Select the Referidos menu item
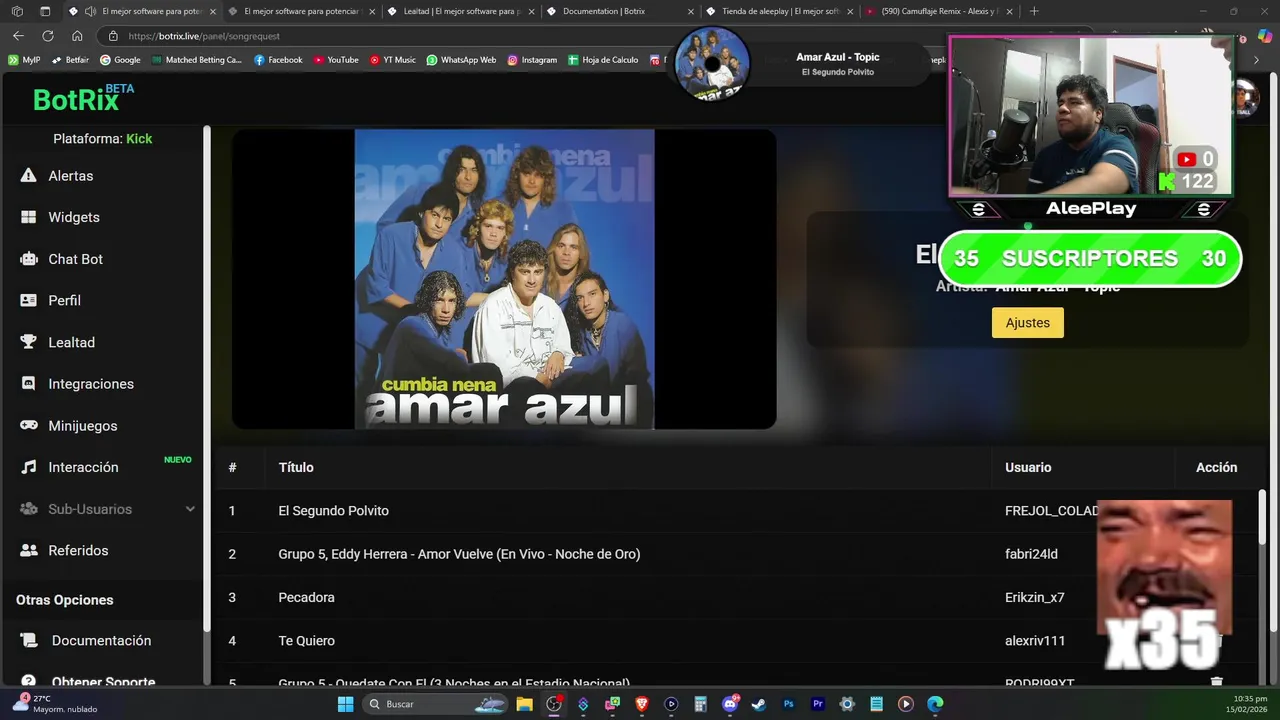The height and width of the screenshot is (720, 1280). click(x=78, y=550)
